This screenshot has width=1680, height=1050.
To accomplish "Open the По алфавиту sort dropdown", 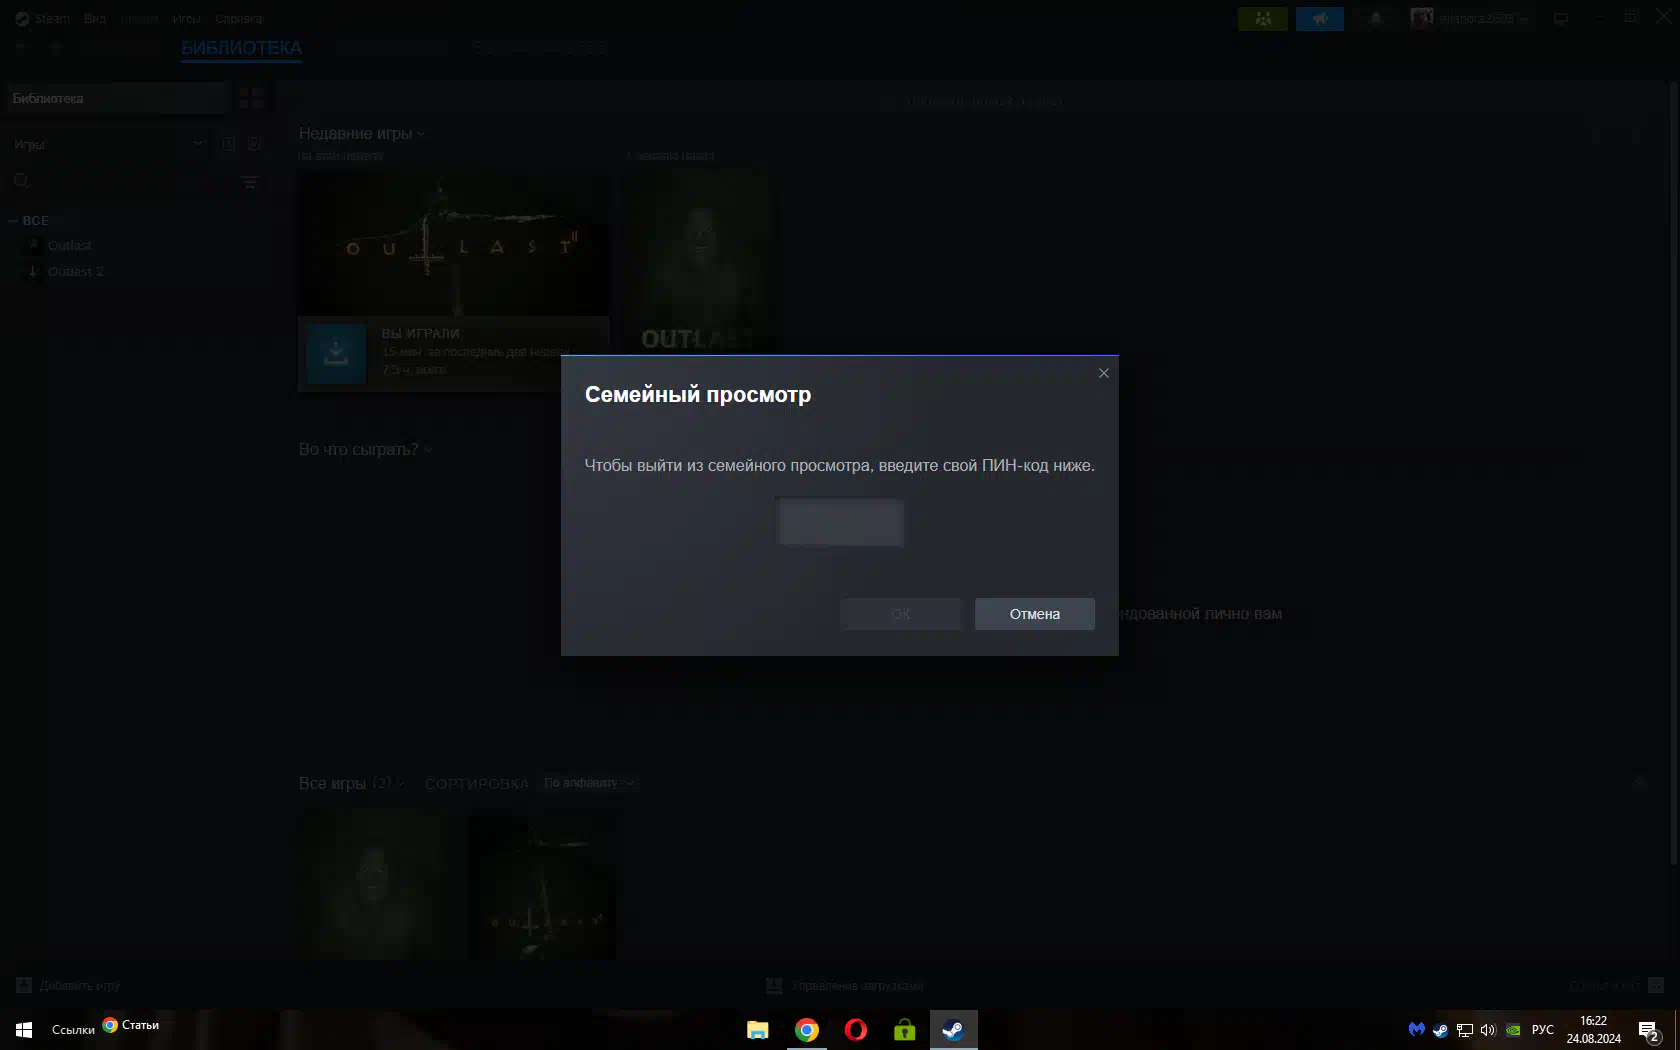I will (588, 783).
